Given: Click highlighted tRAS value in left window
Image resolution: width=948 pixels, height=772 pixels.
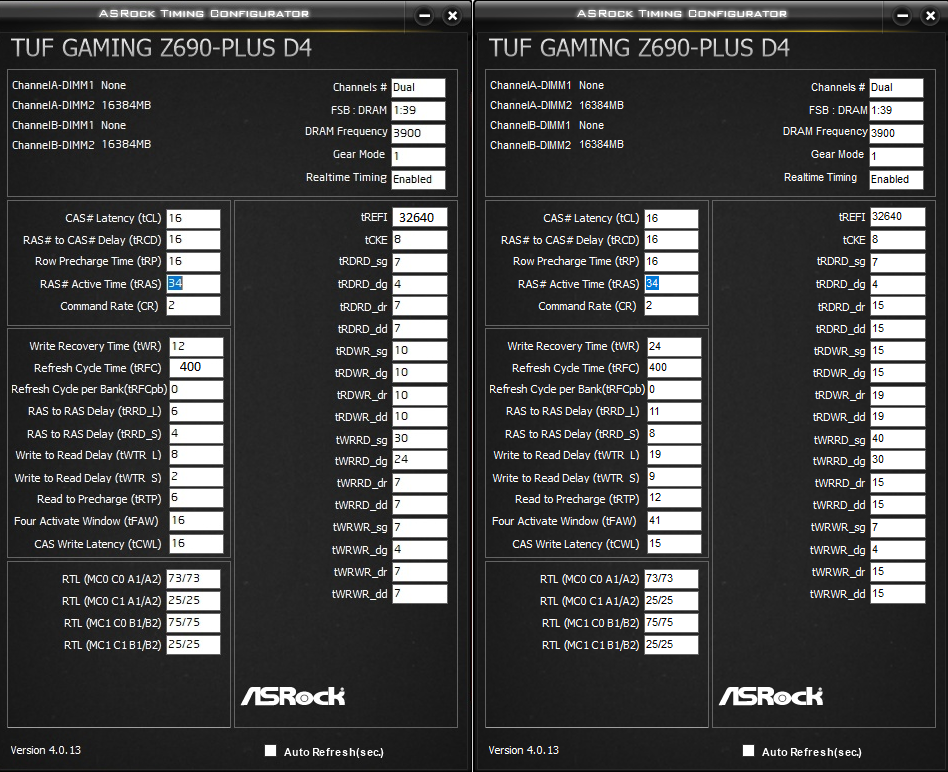Looking at the screenshot, I should pyautogui.click(x=175, y=284).
